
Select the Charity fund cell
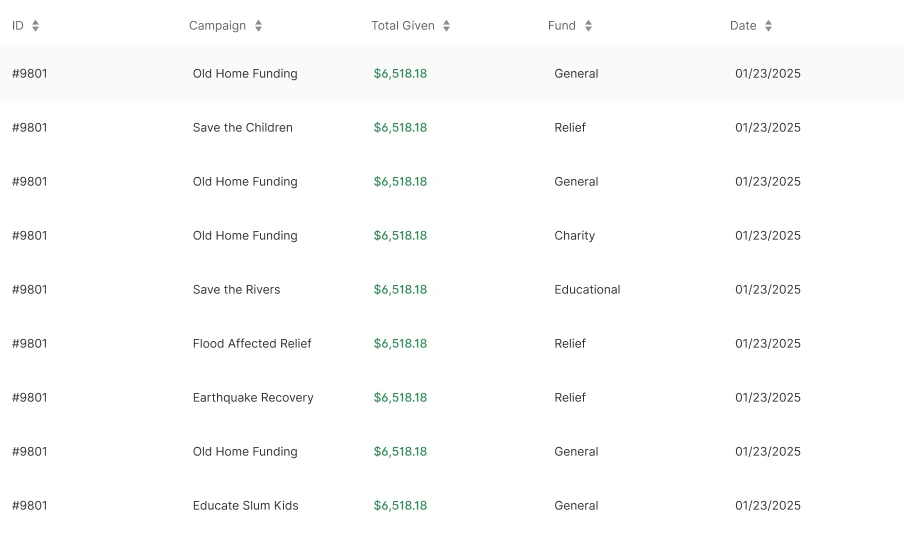click(x=574, y=235)
